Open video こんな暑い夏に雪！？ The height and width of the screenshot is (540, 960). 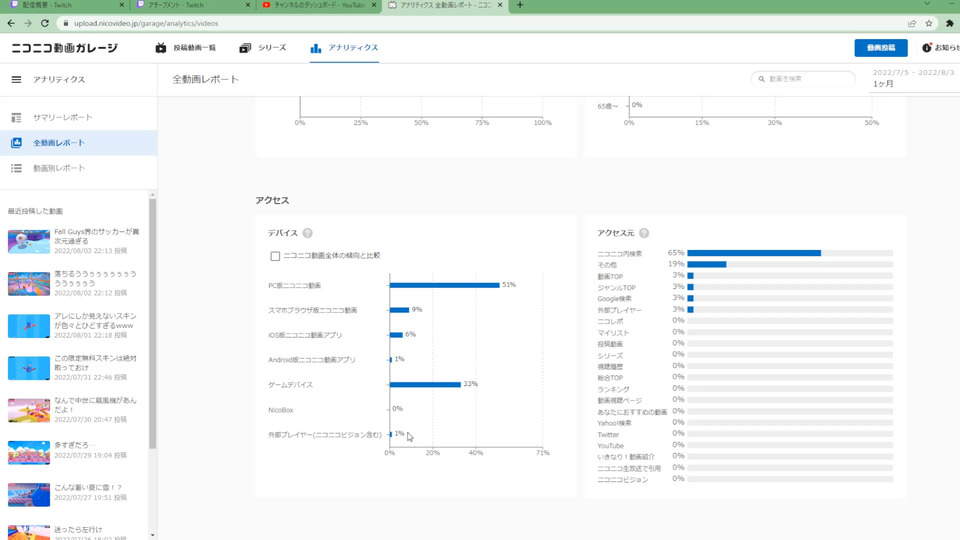click(x=88, y=487)
